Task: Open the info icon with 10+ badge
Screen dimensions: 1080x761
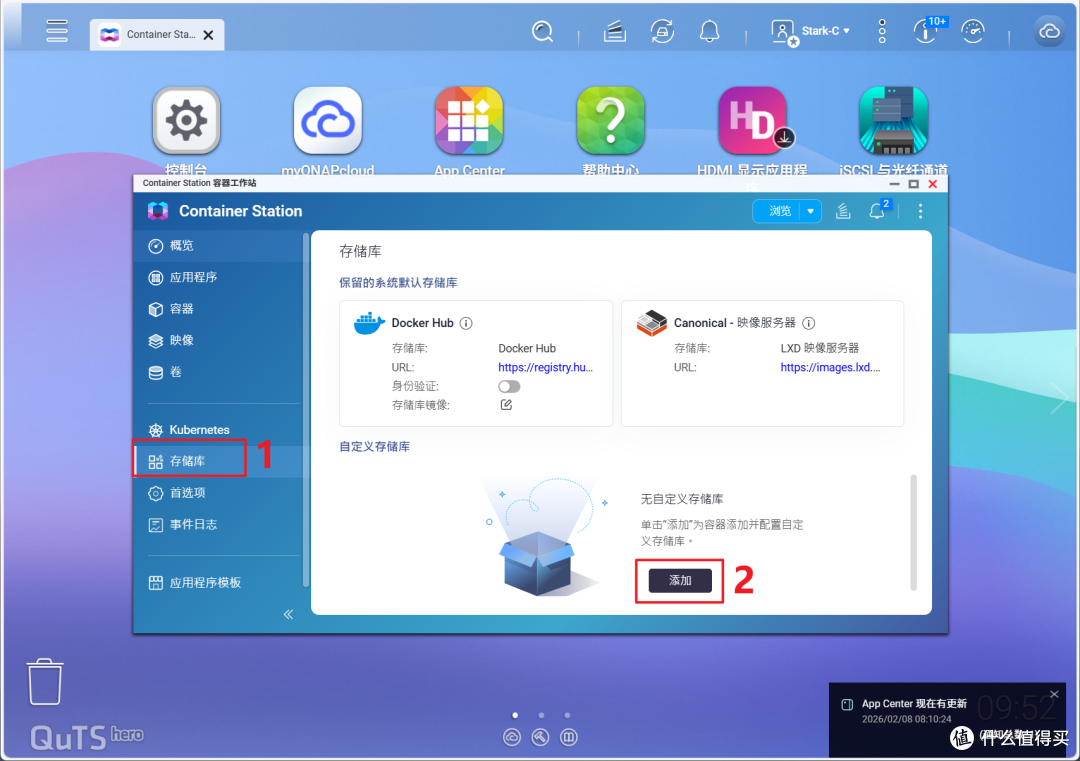Action: point(927,30)
